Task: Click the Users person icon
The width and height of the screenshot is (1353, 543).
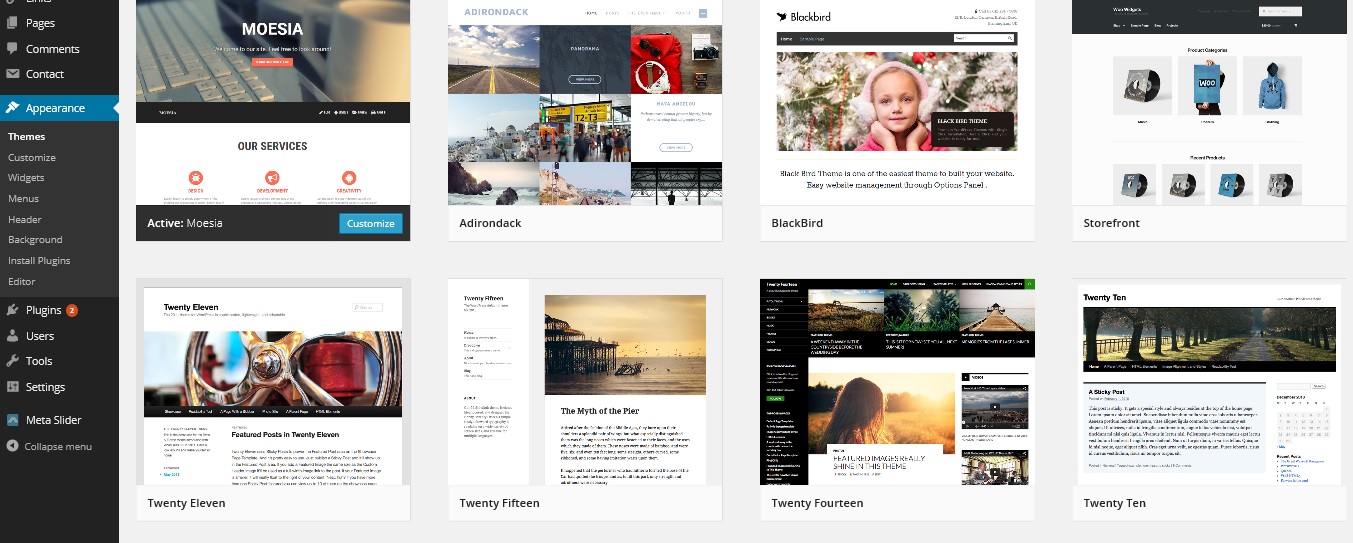Action: click(x=12, y=336)
